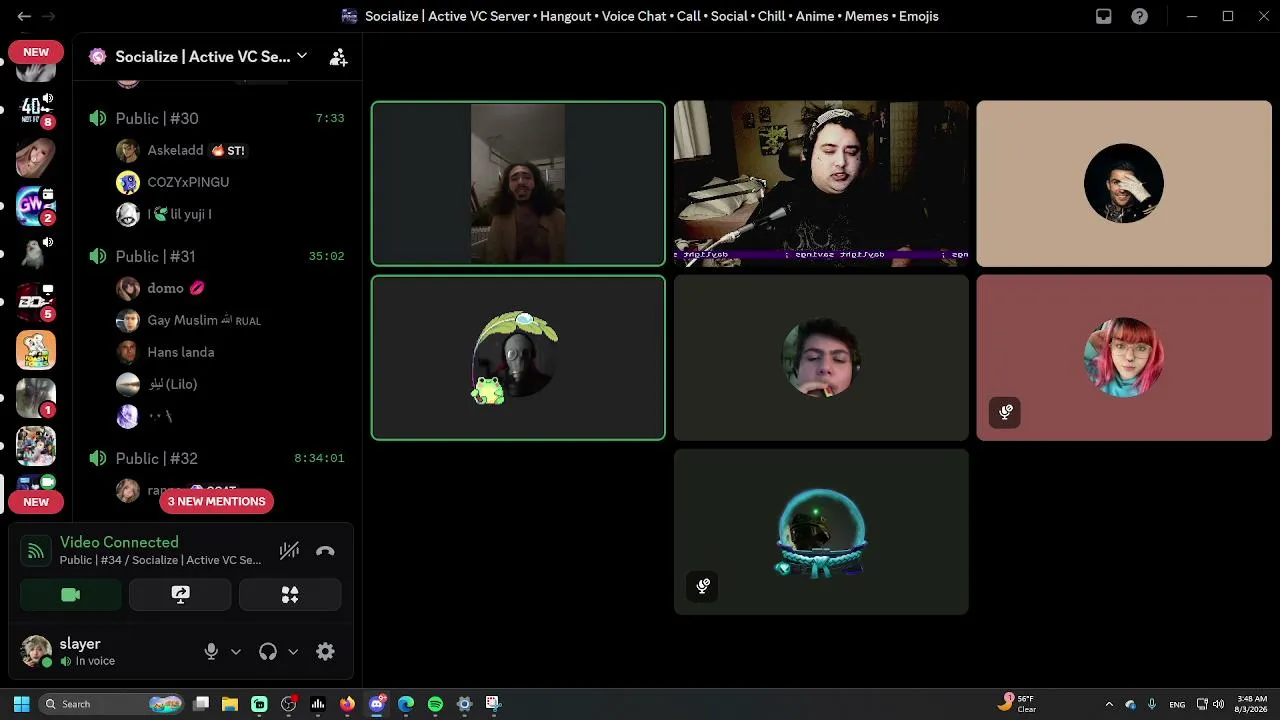Open Microsoft Edge from the taskbar
Image resolution: width=1280 pixels, height=720 pixels.
pos(406,704)
